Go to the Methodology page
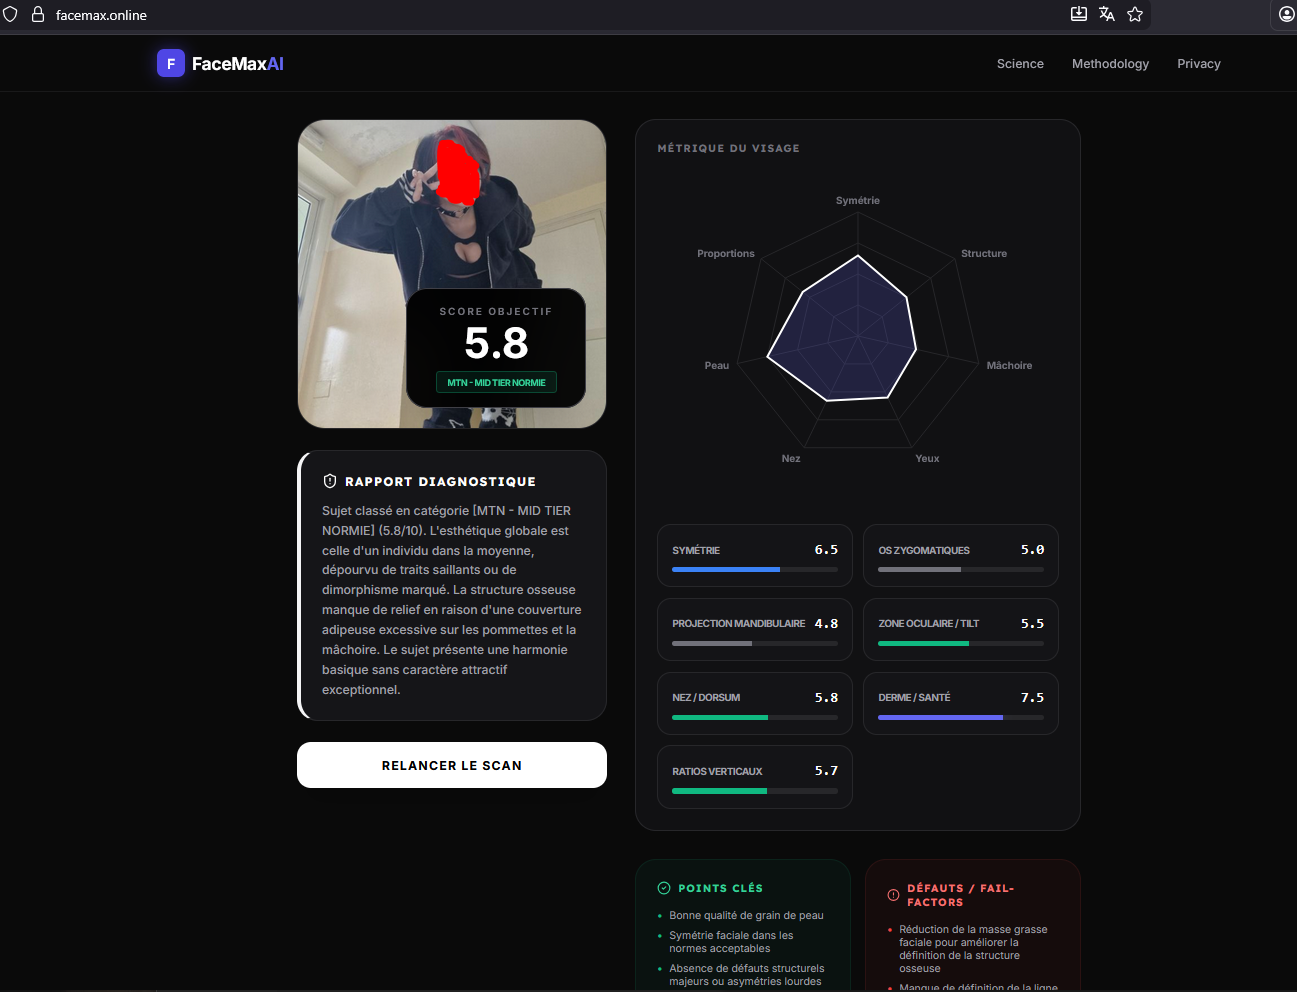 1110,63
